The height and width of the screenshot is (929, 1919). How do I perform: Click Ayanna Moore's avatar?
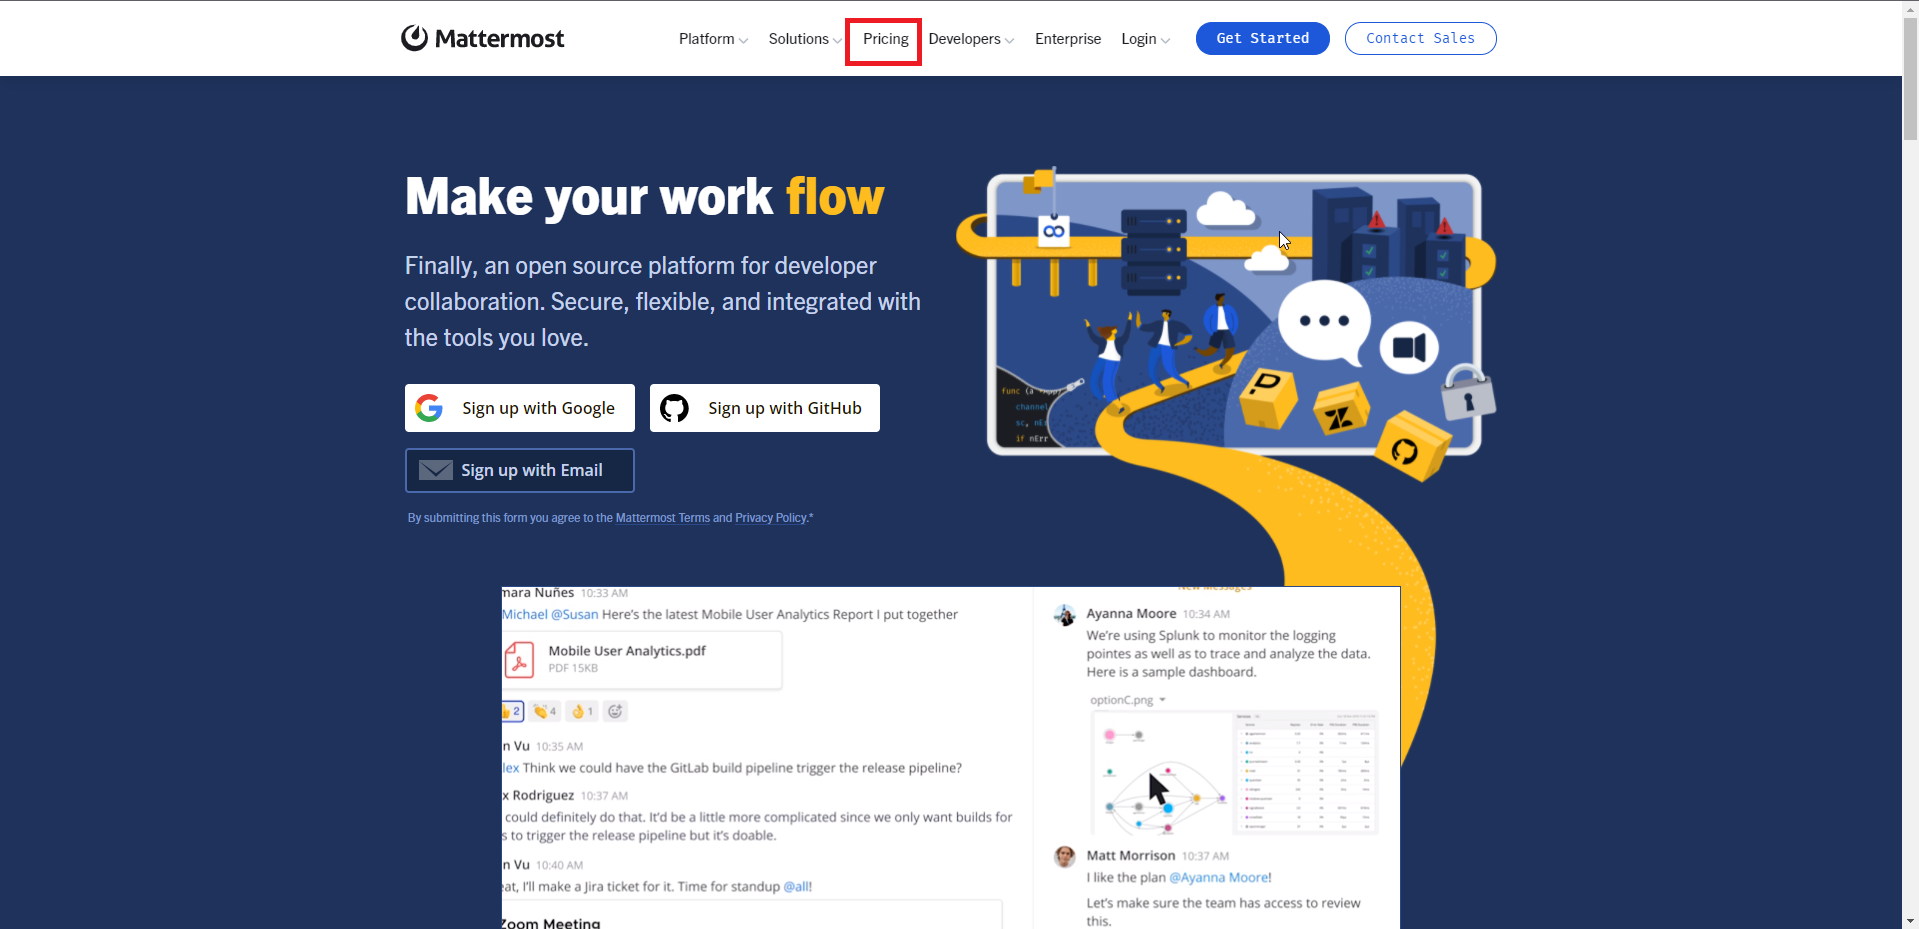click(x=1065, y=615)
